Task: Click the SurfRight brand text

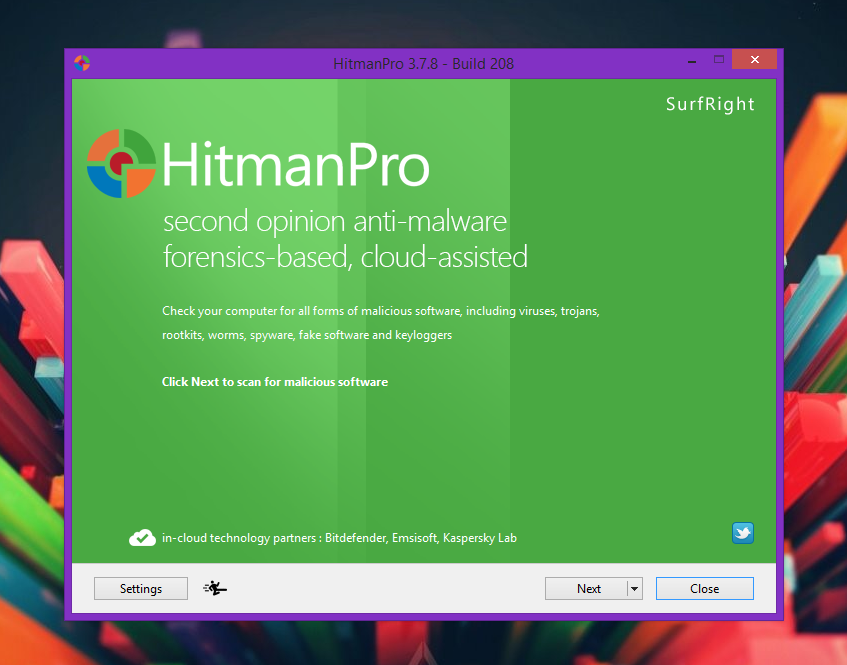Action: (710, 104)
